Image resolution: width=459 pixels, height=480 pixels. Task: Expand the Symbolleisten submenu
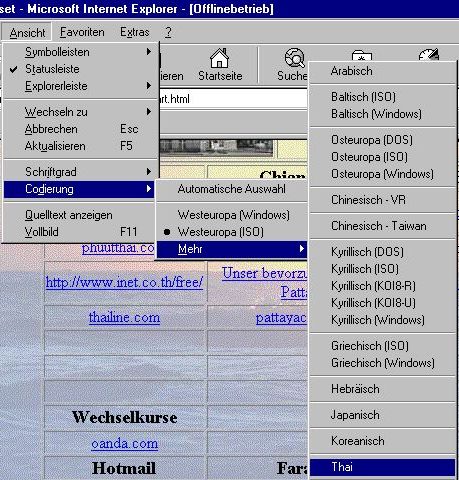pyautogui.click(x=80, y=52)
